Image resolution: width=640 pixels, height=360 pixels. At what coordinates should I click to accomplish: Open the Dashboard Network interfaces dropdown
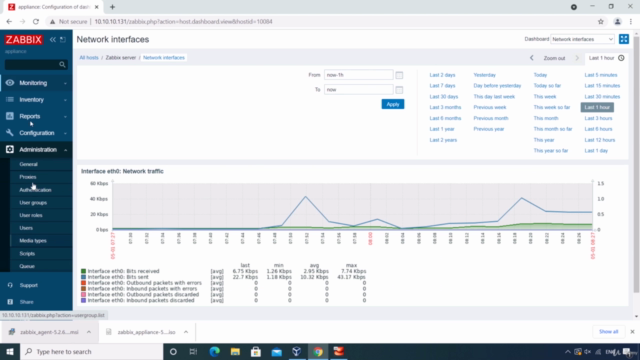click(x=582, y=39)
